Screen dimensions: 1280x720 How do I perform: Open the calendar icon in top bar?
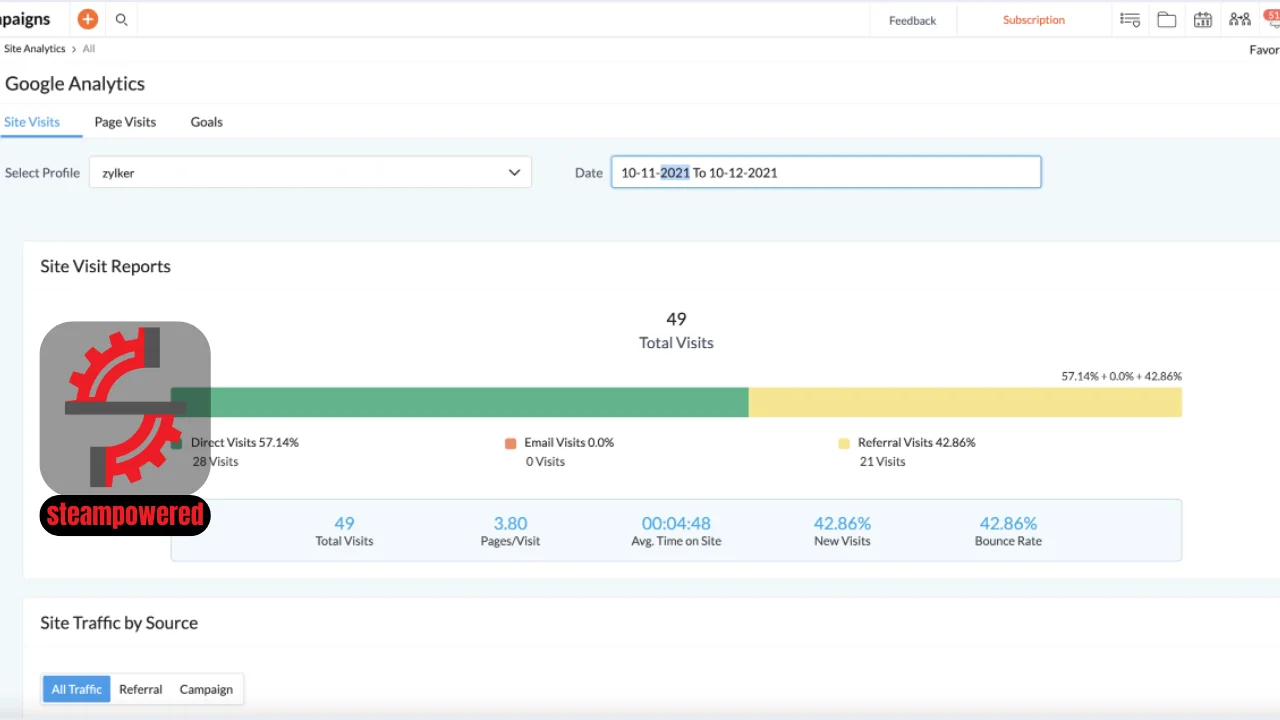pos(1203,19)
